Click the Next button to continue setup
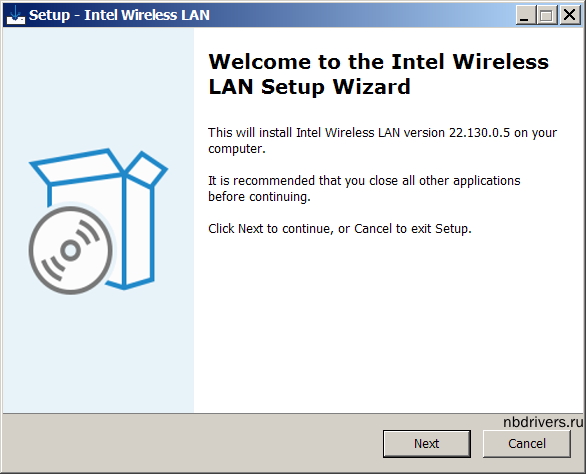 [426, 443]
